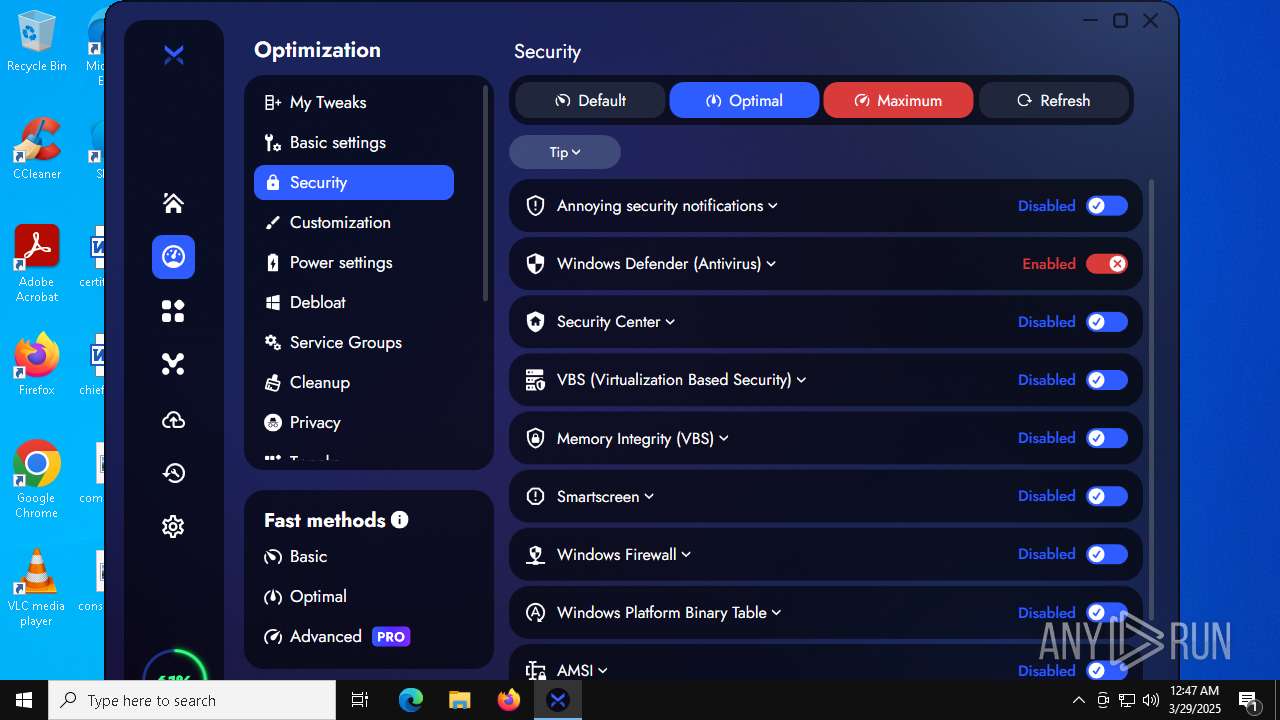Select Customization menu item
This screenshot has width=1280, height=720.
pyautogui.click(x=354, y=222)
